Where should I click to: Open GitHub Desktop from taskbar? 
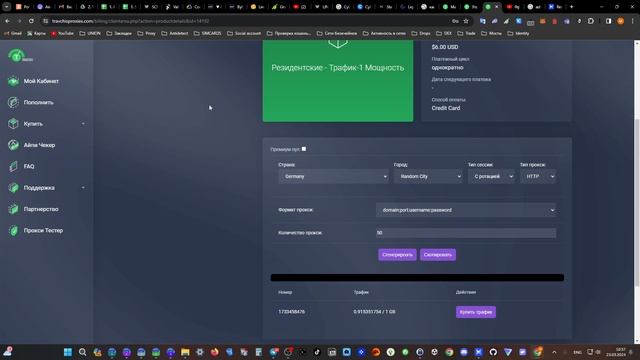coord(493,352)
